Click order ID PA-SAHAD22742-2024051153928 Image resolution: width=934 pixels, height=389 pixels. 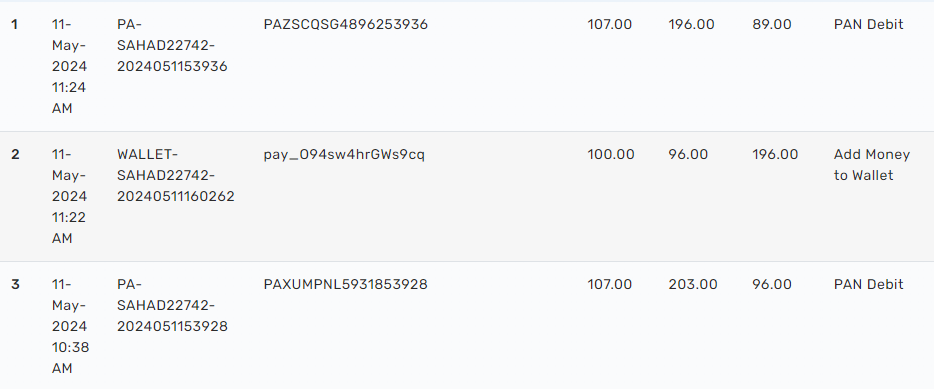pos(172,305)
